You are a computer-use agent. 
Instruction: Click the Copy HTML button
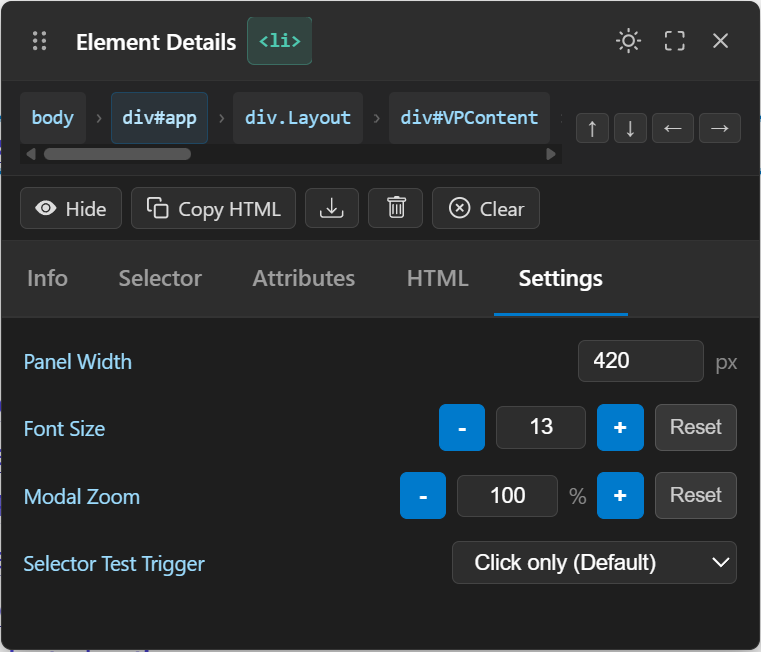click(x=214, y=208)
